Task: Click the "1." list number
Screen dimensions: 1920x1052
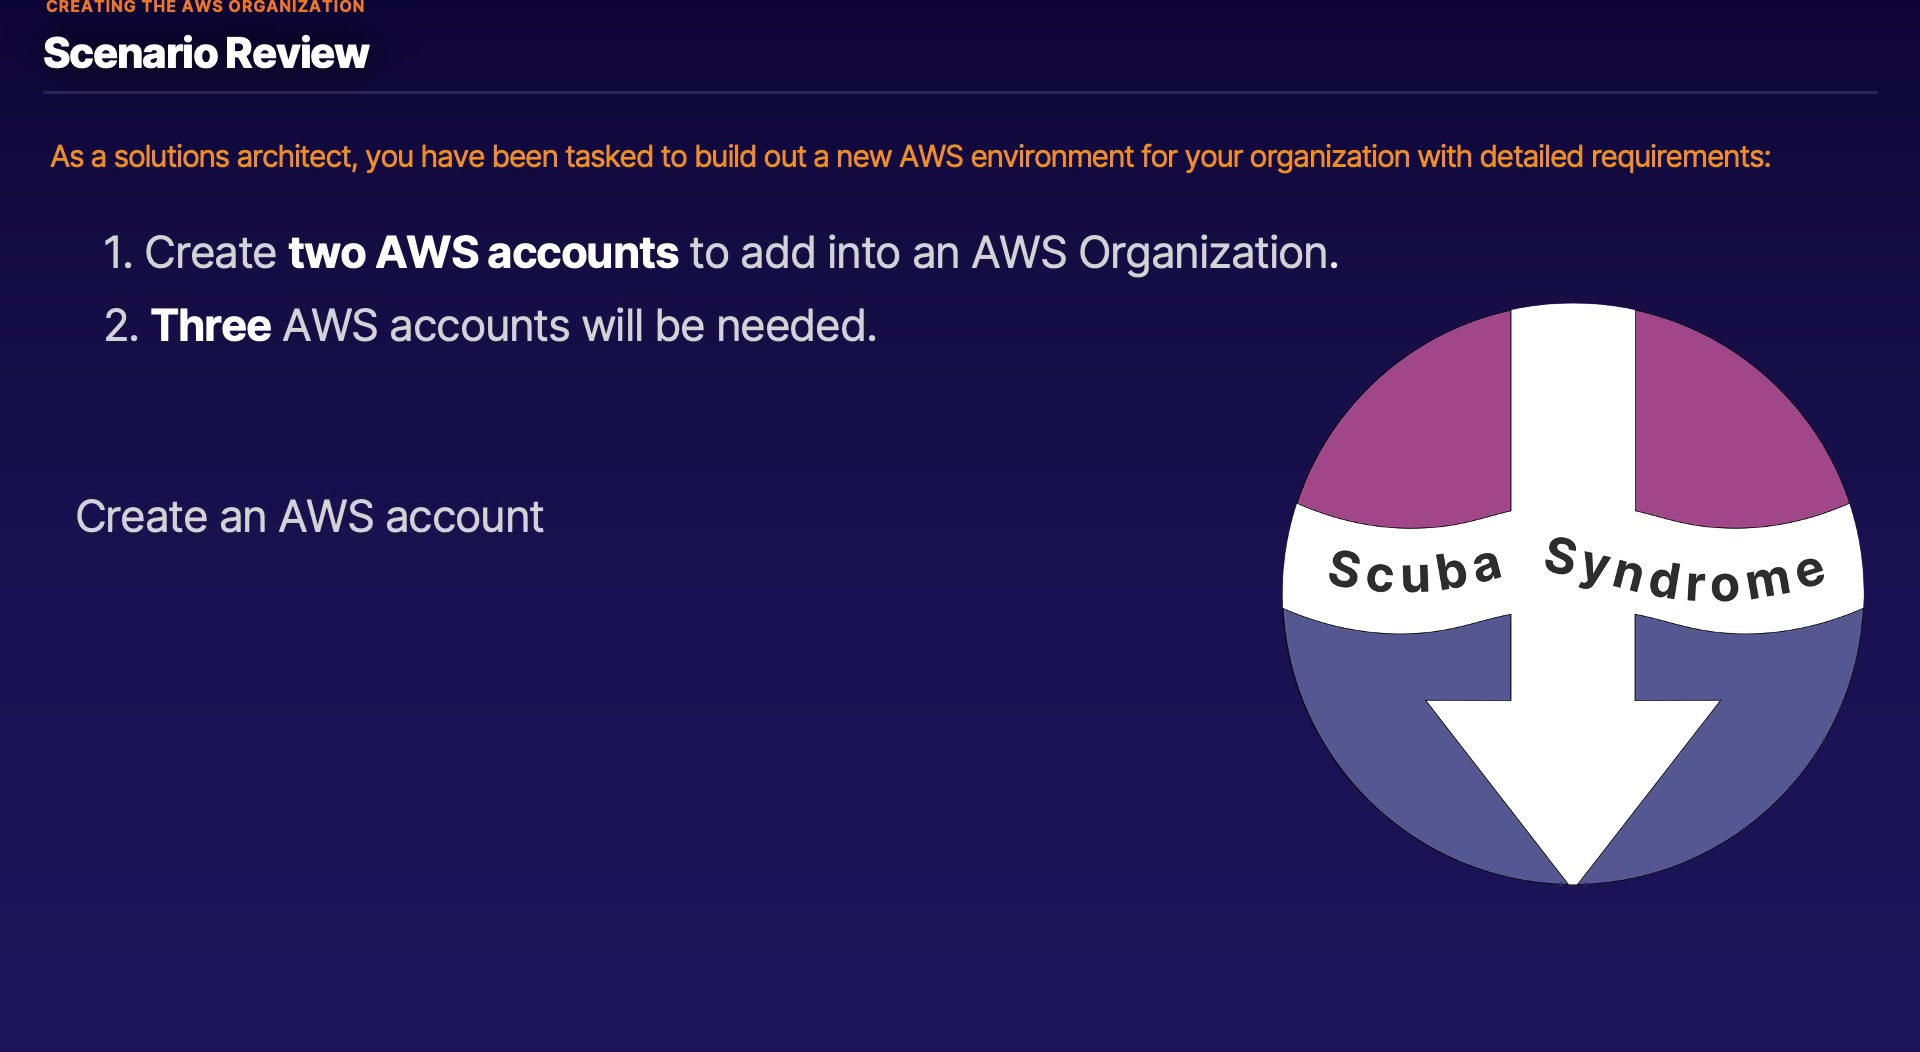Action: [x=117, y=253]
